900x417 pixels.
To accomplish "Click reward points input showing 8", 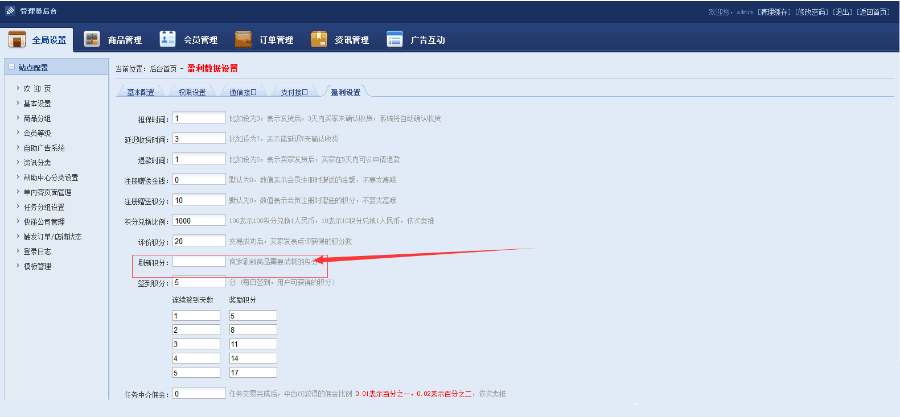I will pos(253,330).
